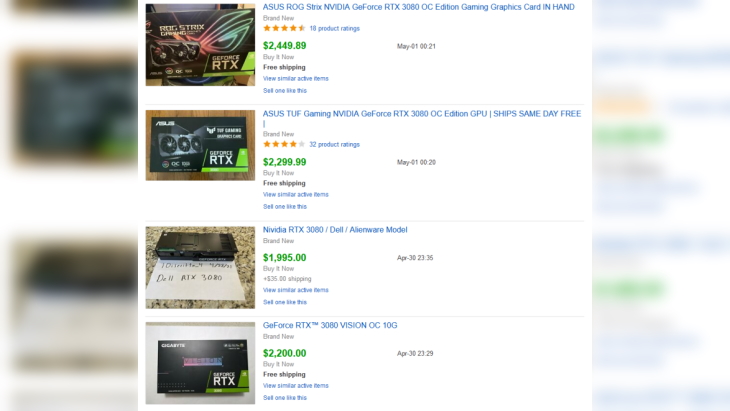Click the star rating icons for ROG Strix
Screen dimensions: 730x411
coord(284,28)
